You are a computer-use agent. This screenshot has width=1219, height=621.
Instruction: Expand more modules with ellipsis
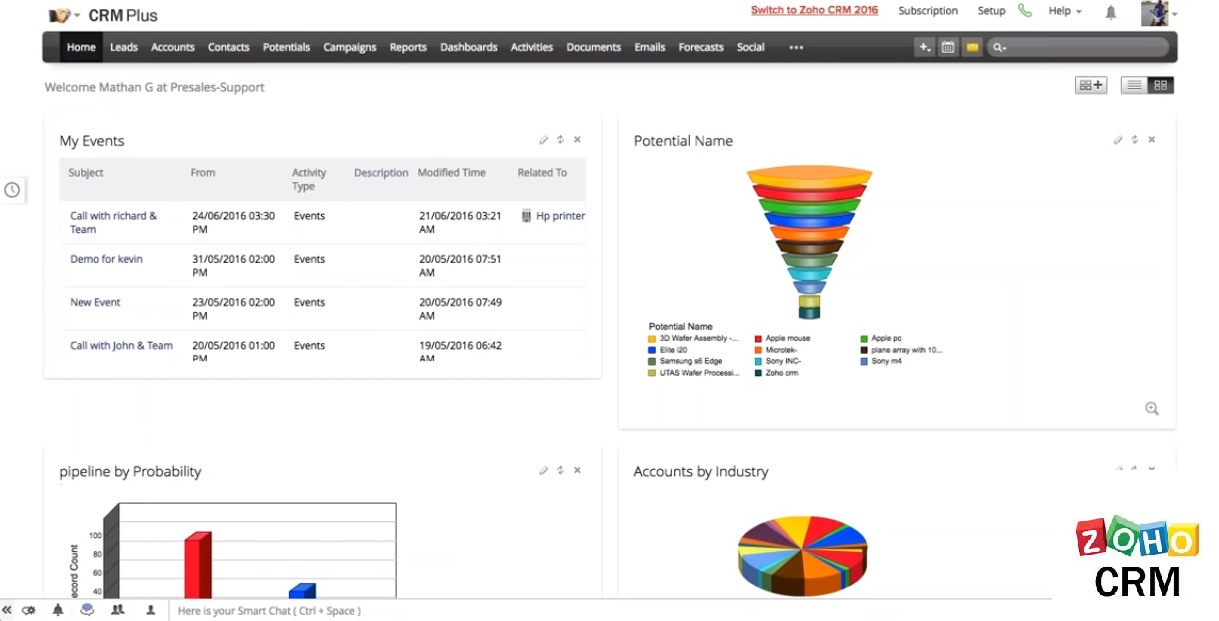(x=796, y=47)
